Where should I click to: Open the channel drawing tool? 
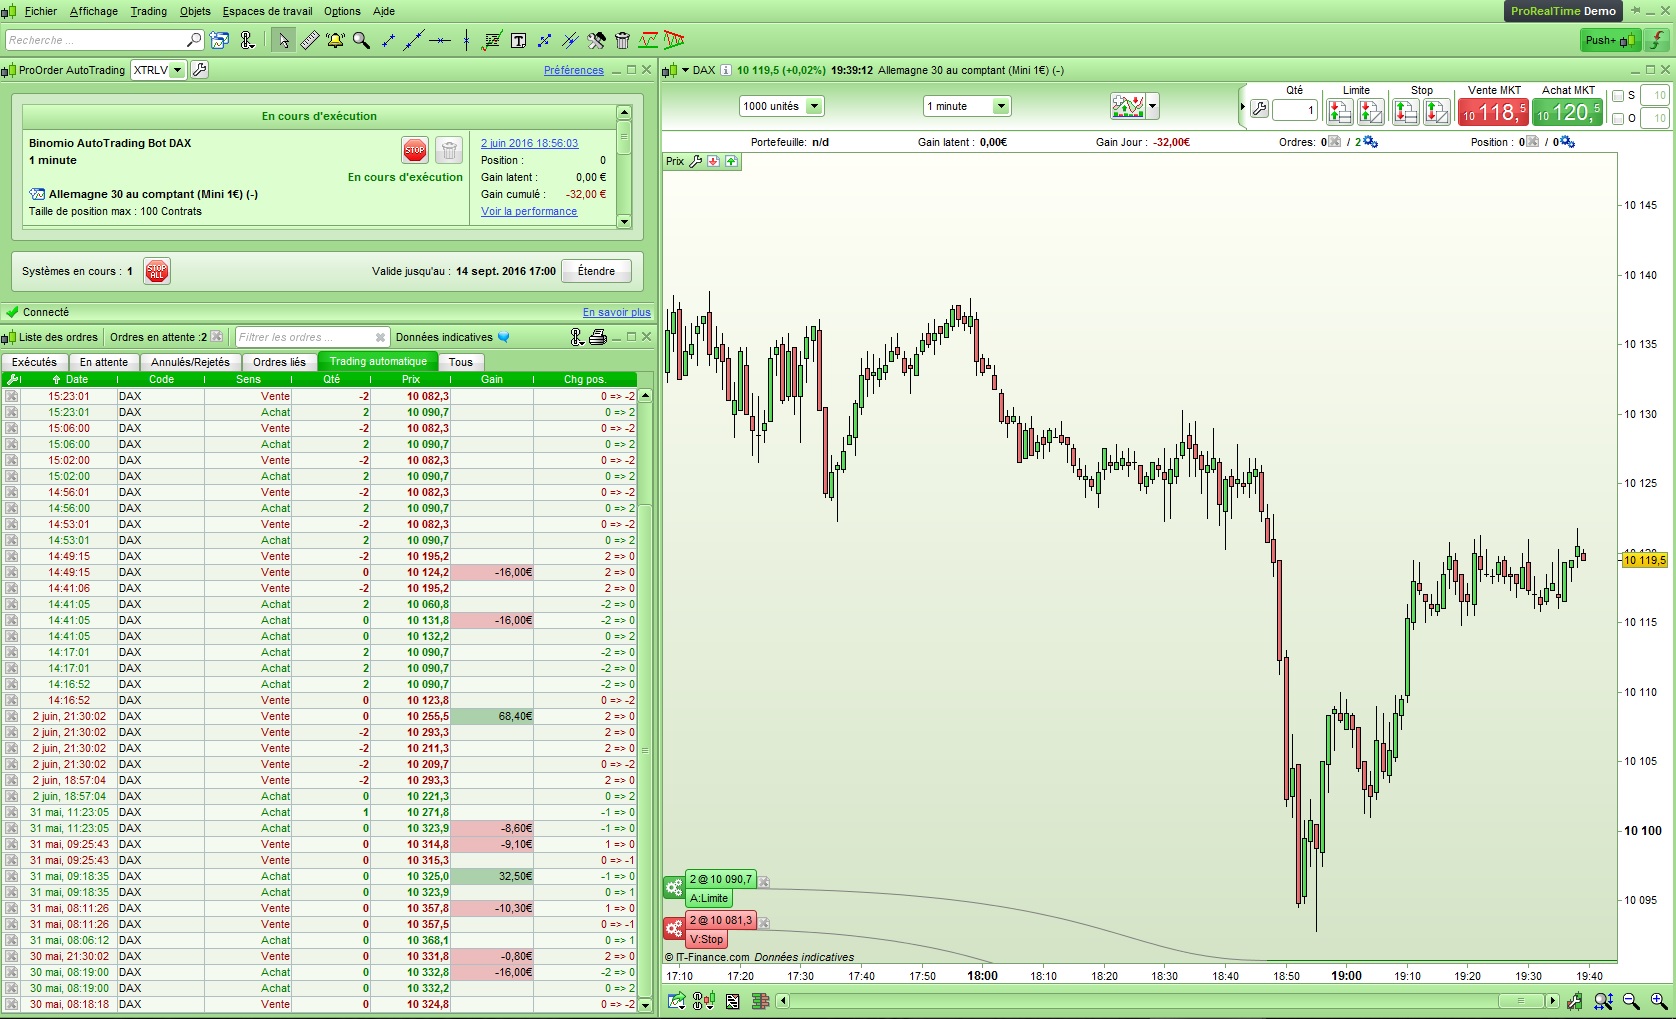(x=570, y=40)
